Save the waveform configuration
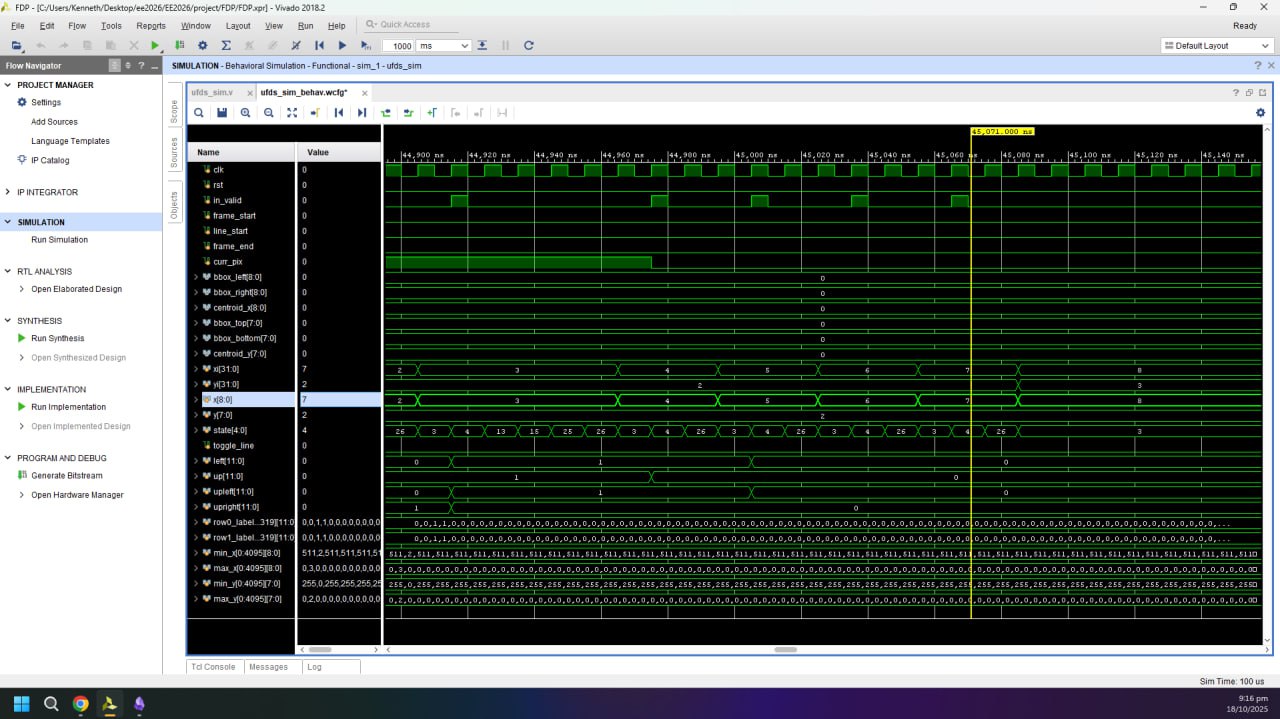The height and width of the screenshot is (719, 1280). [222, 113]
